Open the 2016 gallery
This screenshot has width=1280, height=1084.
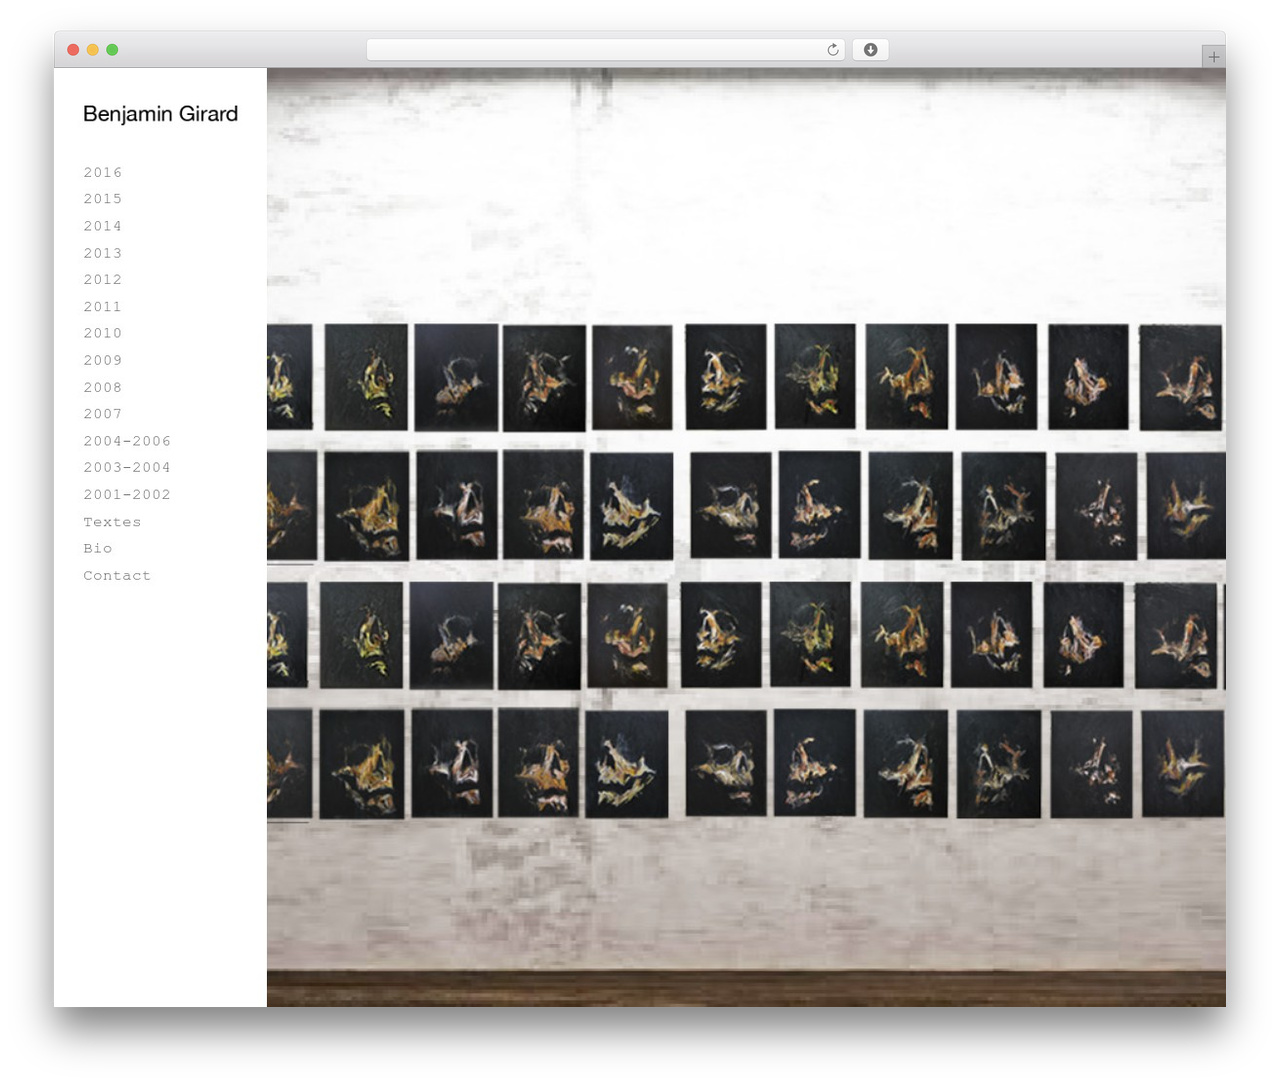pos(103,172)
